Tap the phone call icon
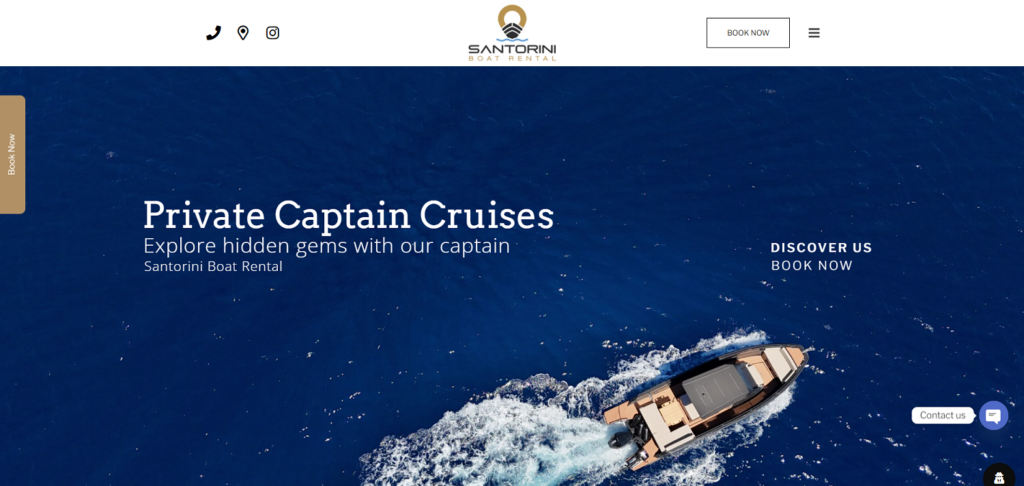This screenshot has height=486, width=1024. coord(214,33)
